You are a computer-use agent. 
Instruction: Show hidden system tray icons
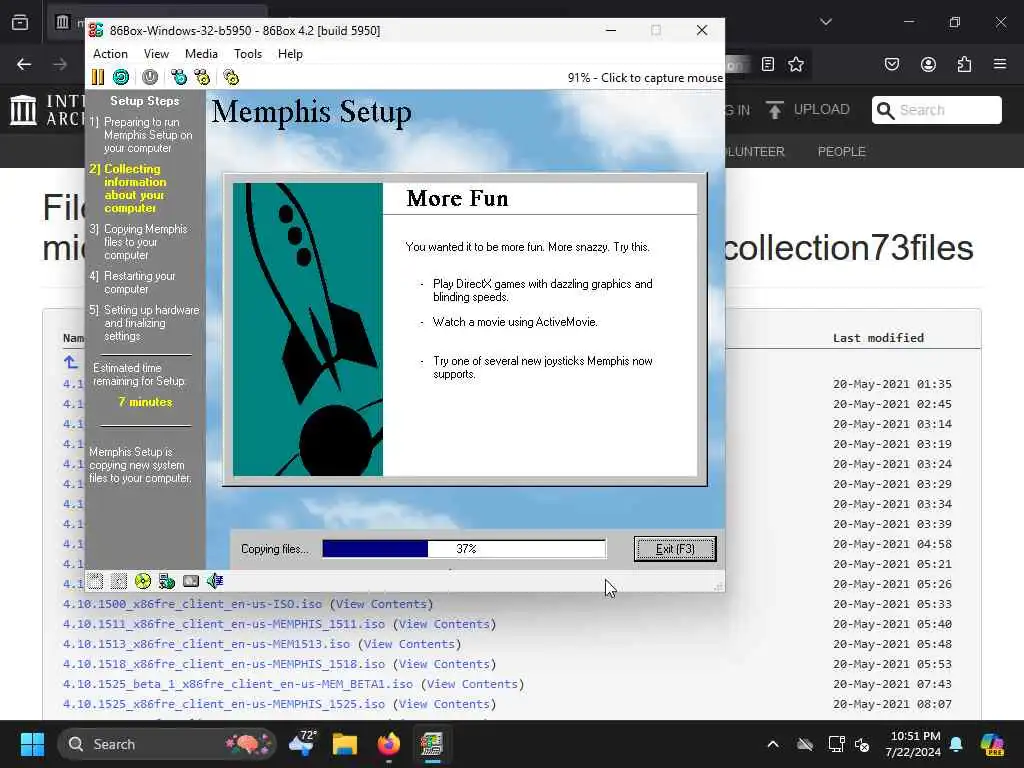773,744
